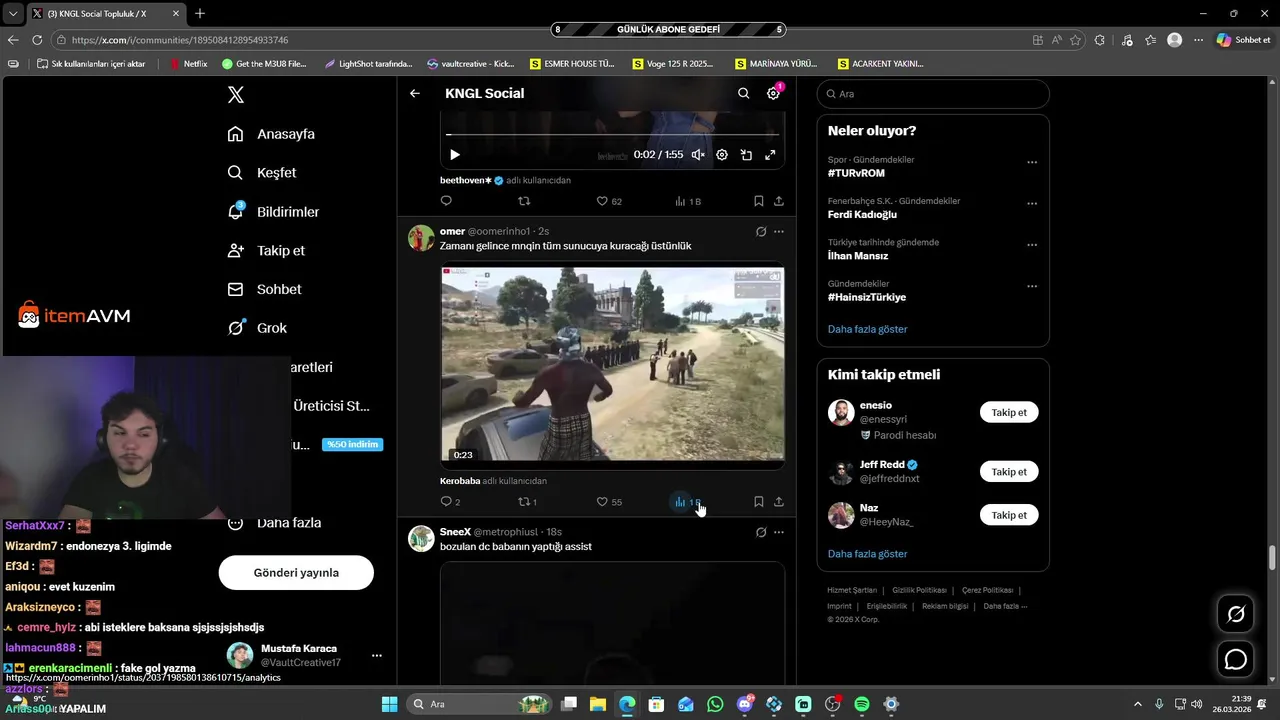This screenshot has width=1280, height=720.
Task: Open the Gizlilik Politikası footer link
Action: [x=919, y=590]
